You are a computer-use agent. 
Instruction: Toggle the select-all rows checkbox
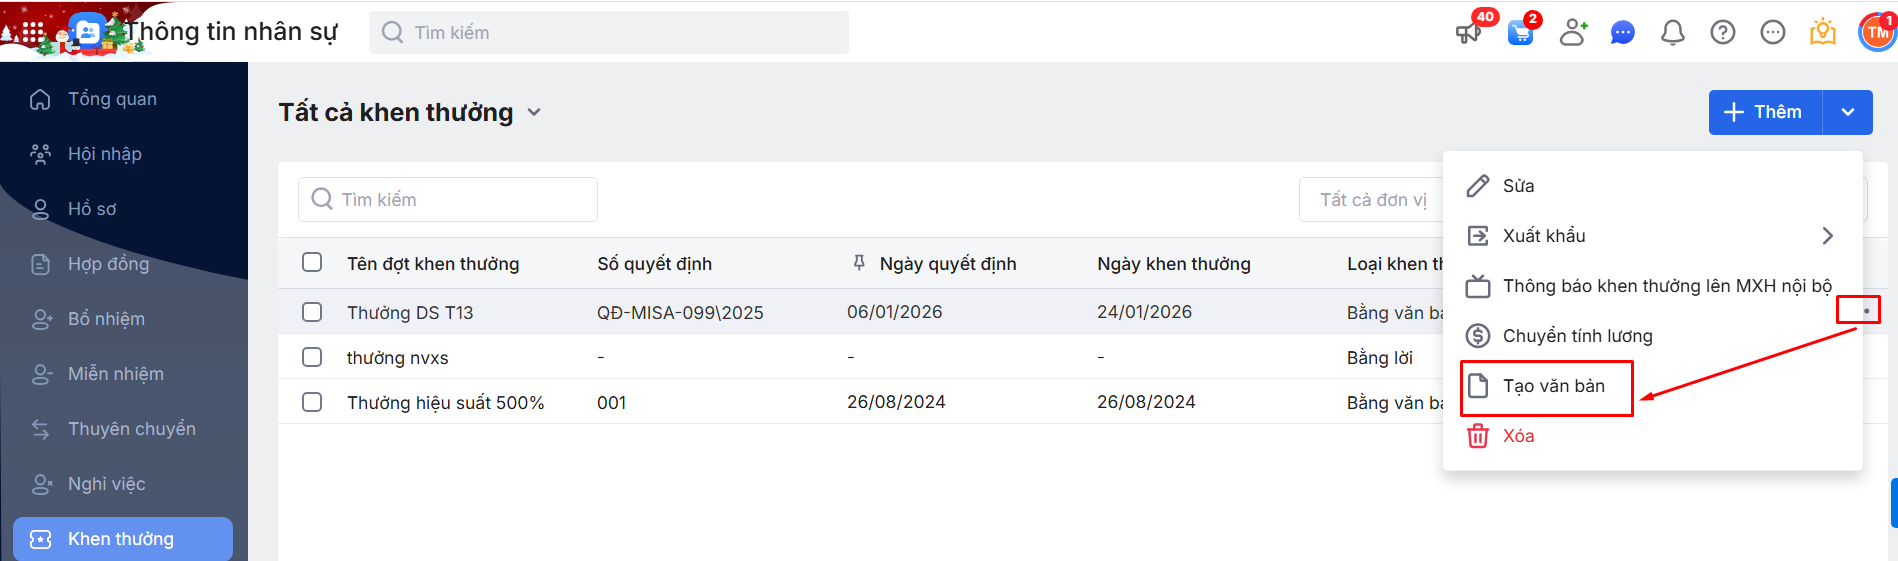point(312,262)
